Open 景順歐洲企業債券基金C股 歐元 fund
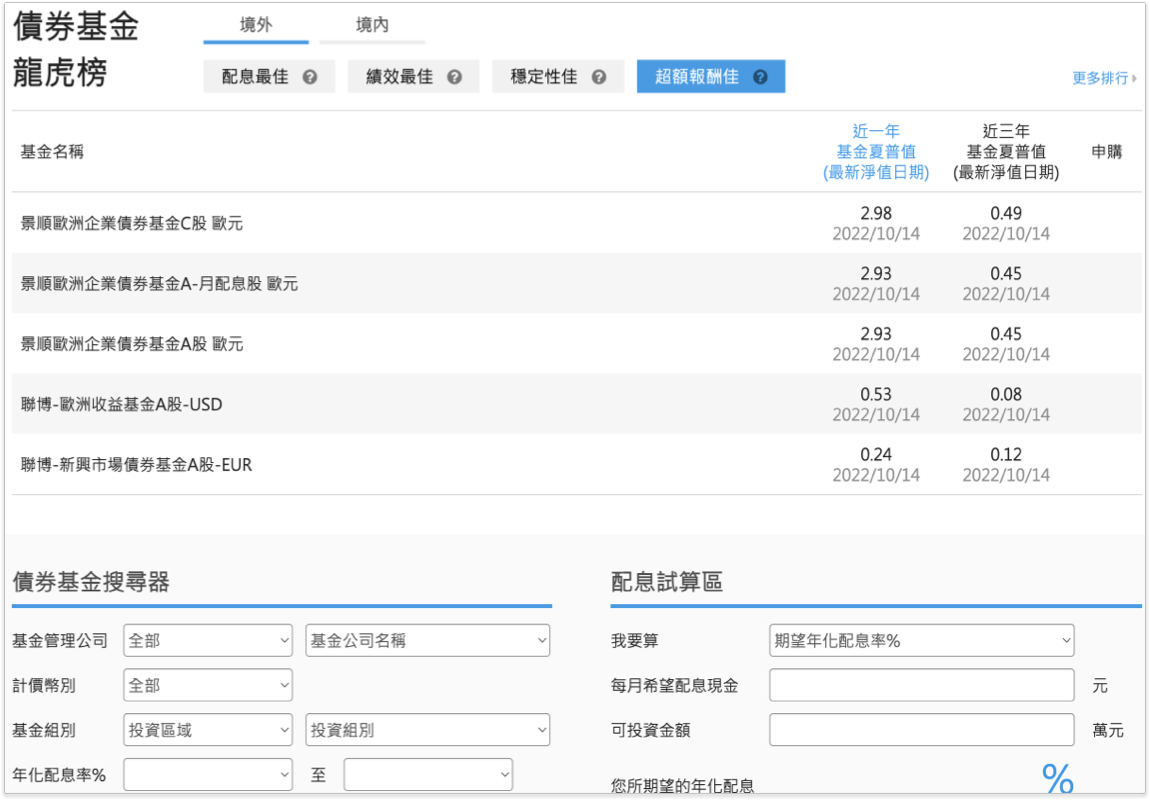This screenshot has width=1150, height=800. [x=132, y=223]
